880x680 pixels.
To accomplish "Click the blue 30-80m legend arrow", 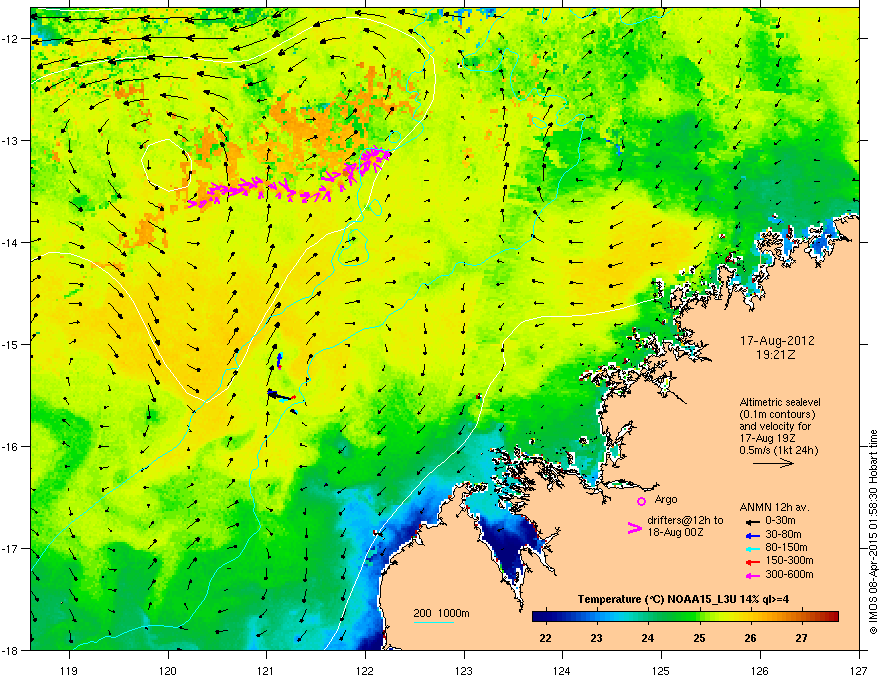I will pos(751,535).
